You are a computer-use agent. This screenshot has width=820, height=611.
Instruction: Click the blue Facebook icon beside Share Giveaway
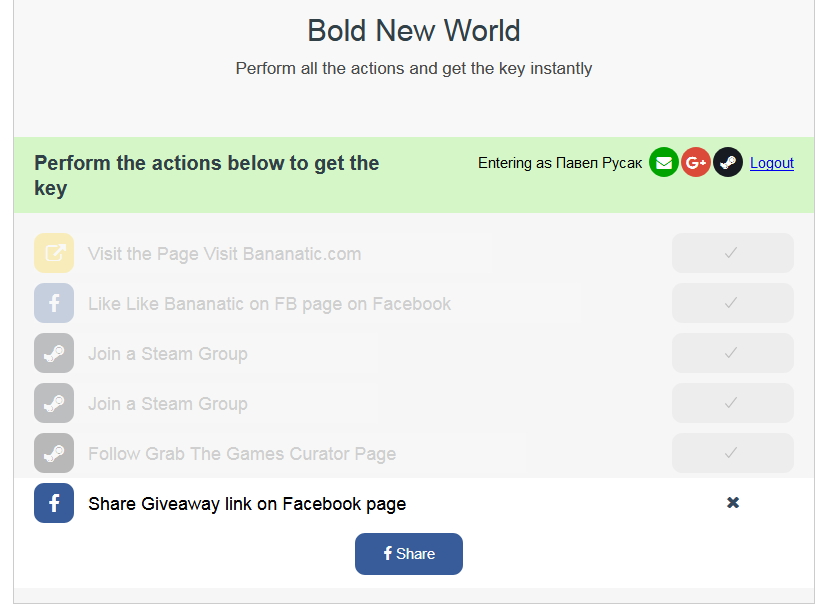54,503
